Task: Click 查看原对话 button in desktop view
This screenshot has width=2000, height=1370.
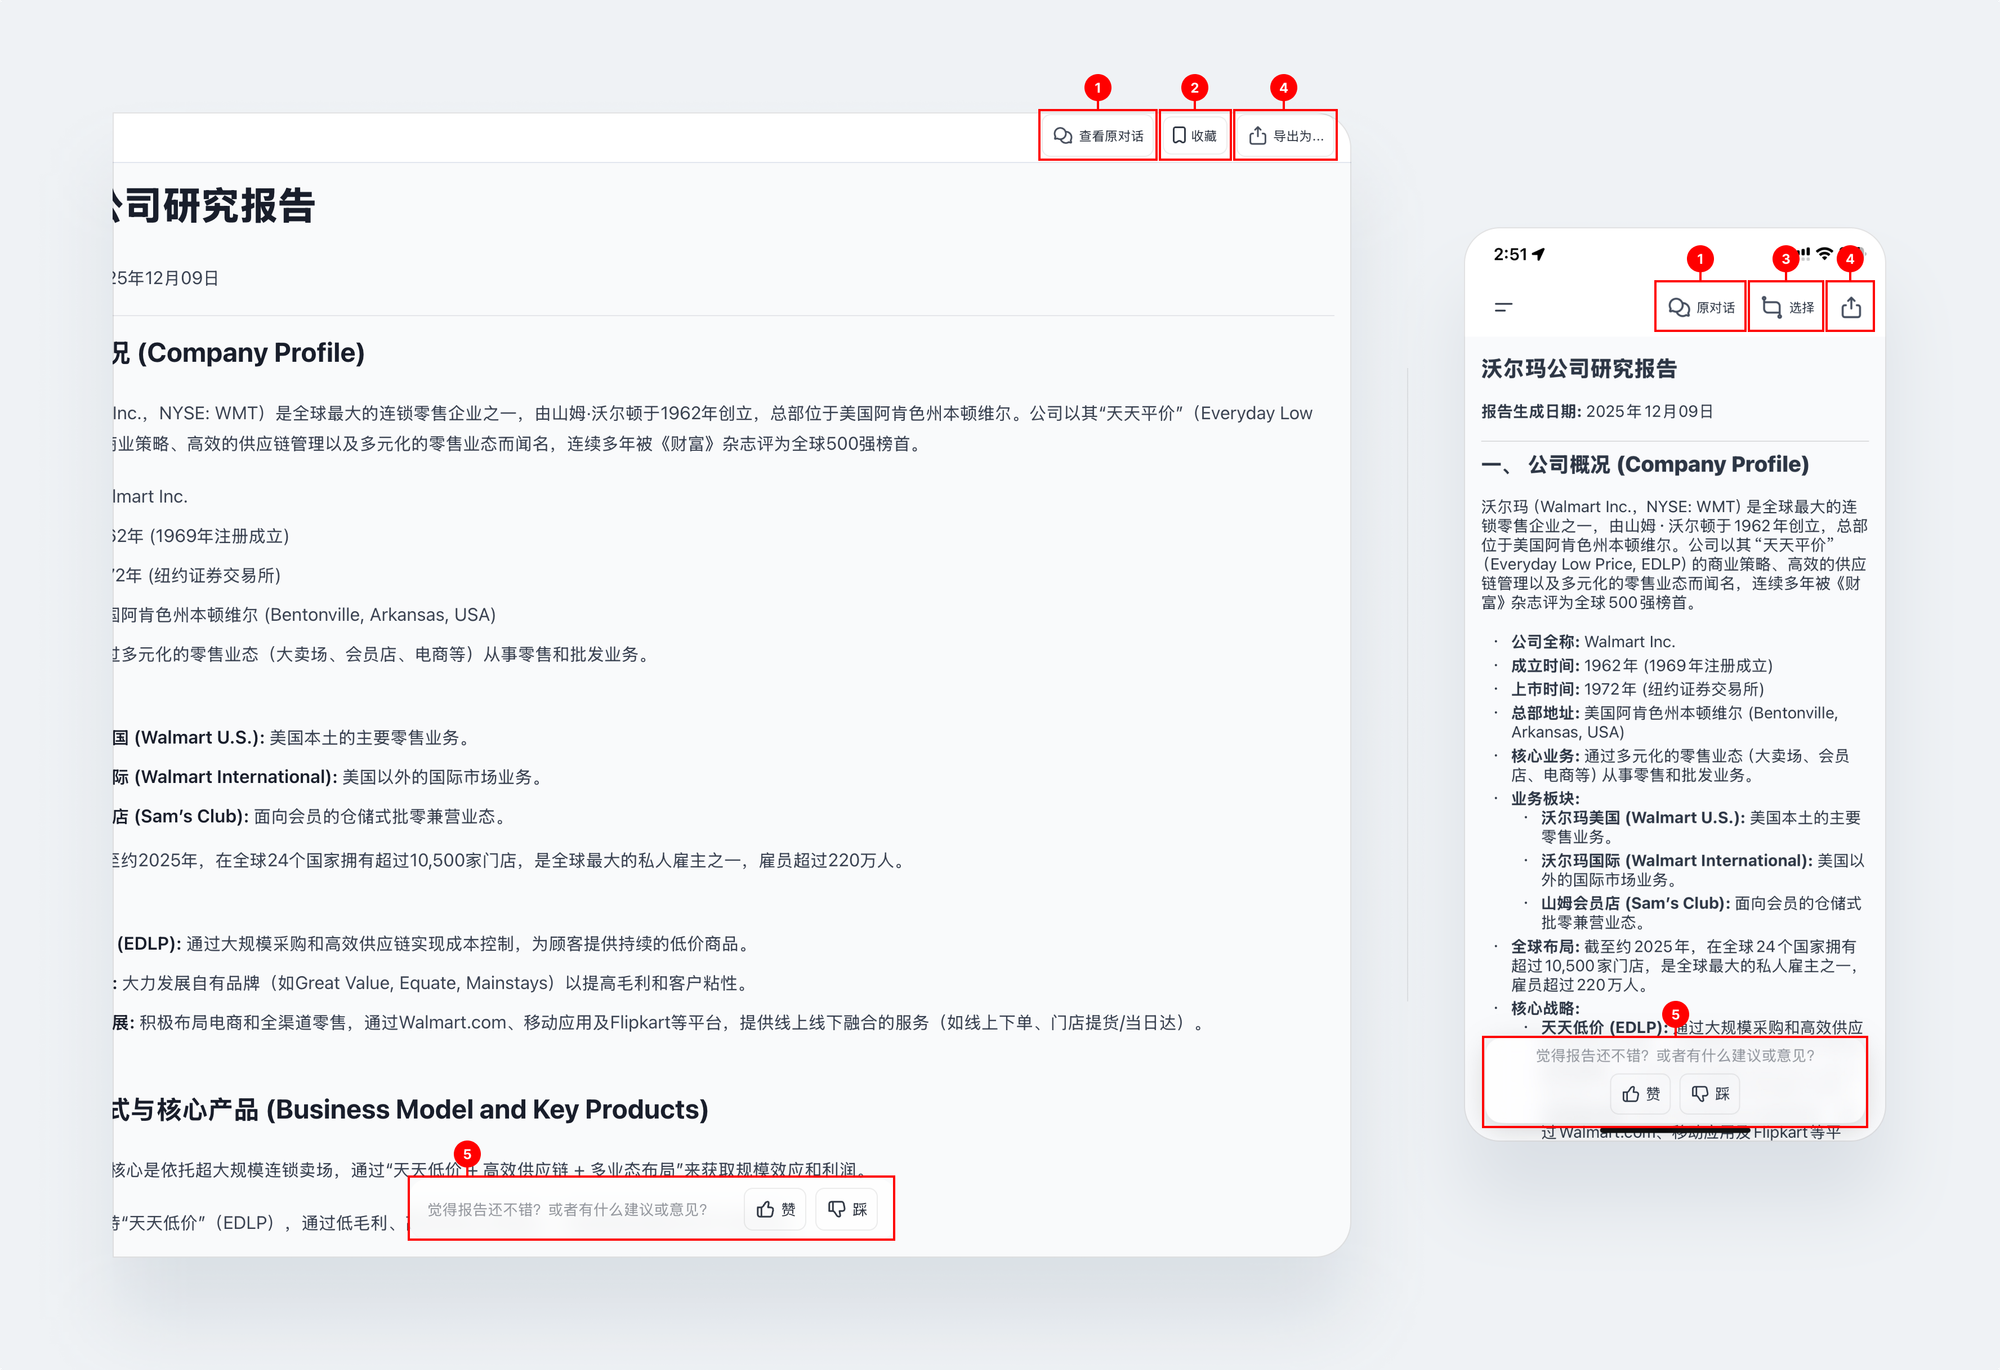Action: click(1098, 136)
